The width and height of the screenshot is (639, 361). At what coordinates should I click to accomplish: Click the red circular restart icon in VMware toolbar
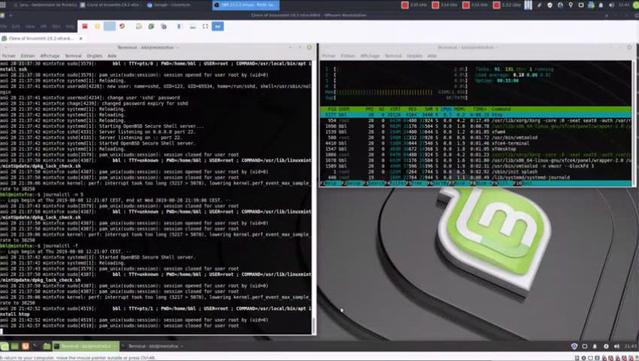pos(122,26)
